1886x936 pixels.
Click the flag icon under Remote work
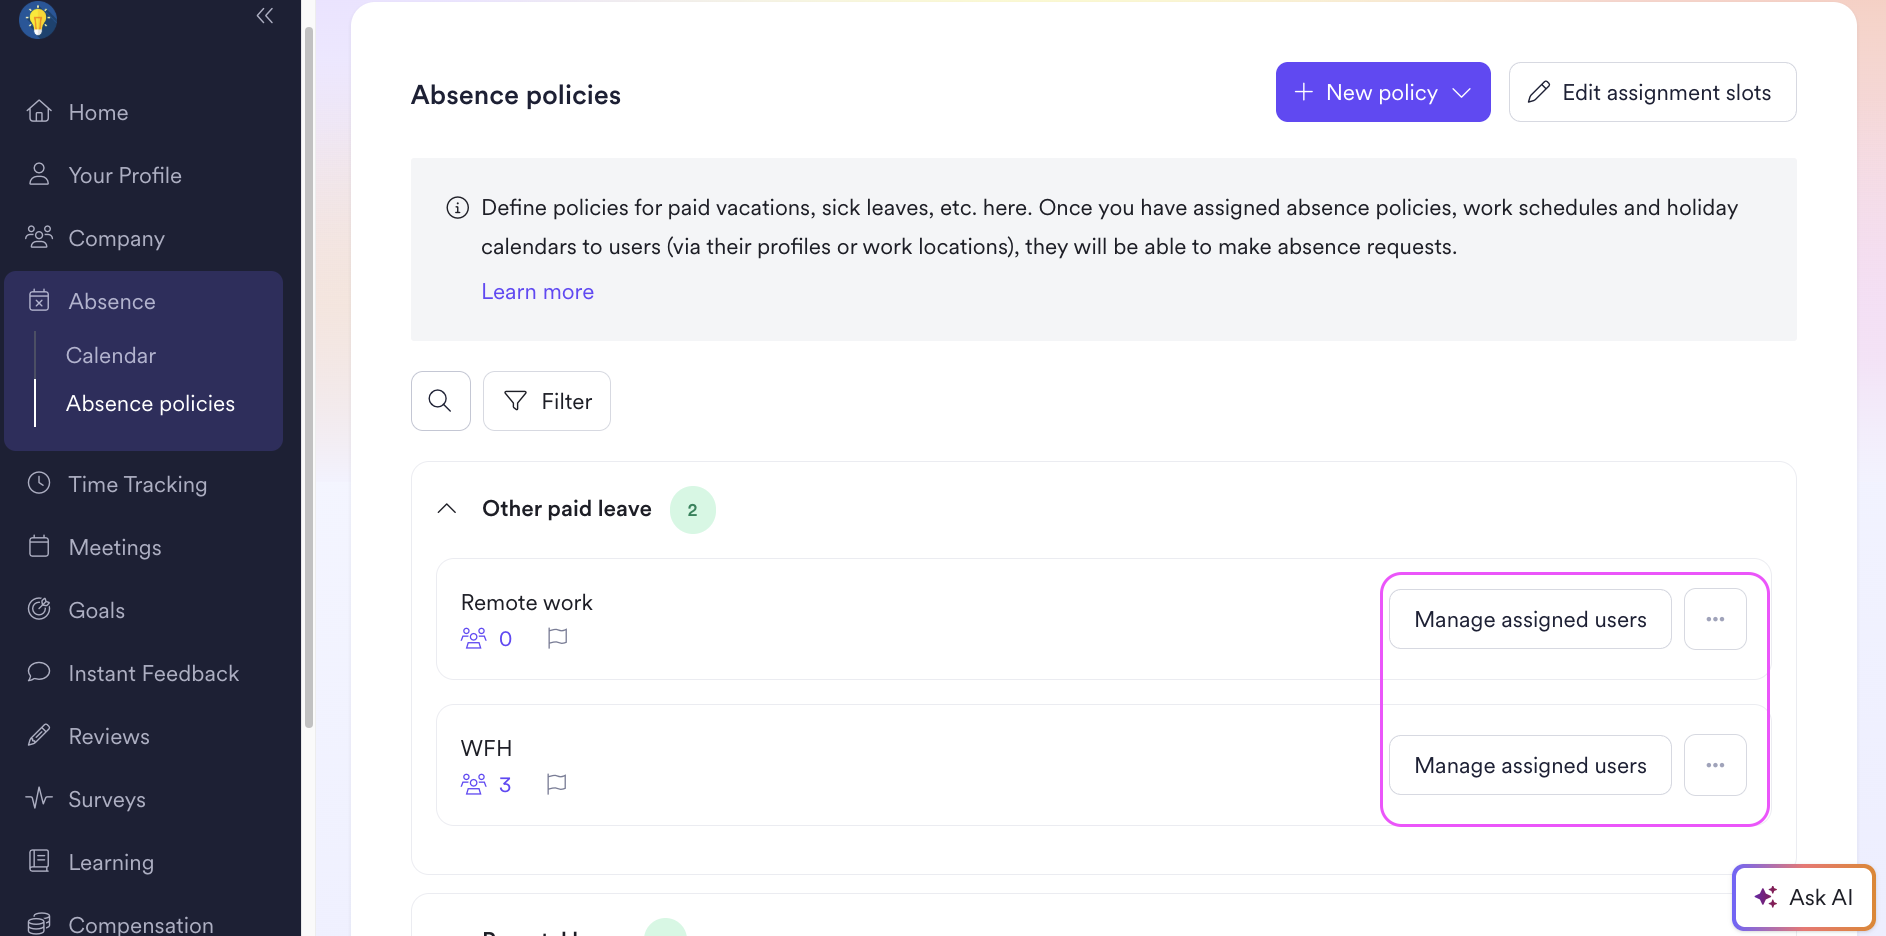pos(558,638)
